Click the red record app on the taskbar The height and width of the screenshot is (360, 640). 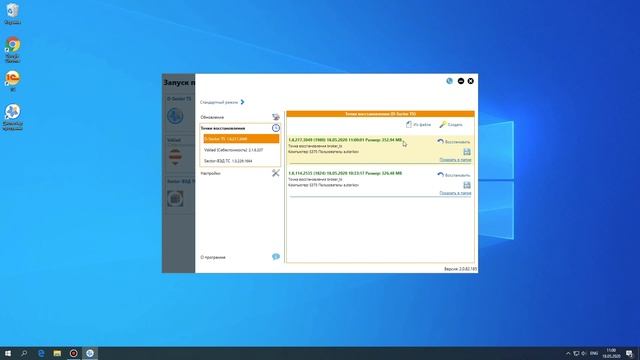click(x=73, y=353)
